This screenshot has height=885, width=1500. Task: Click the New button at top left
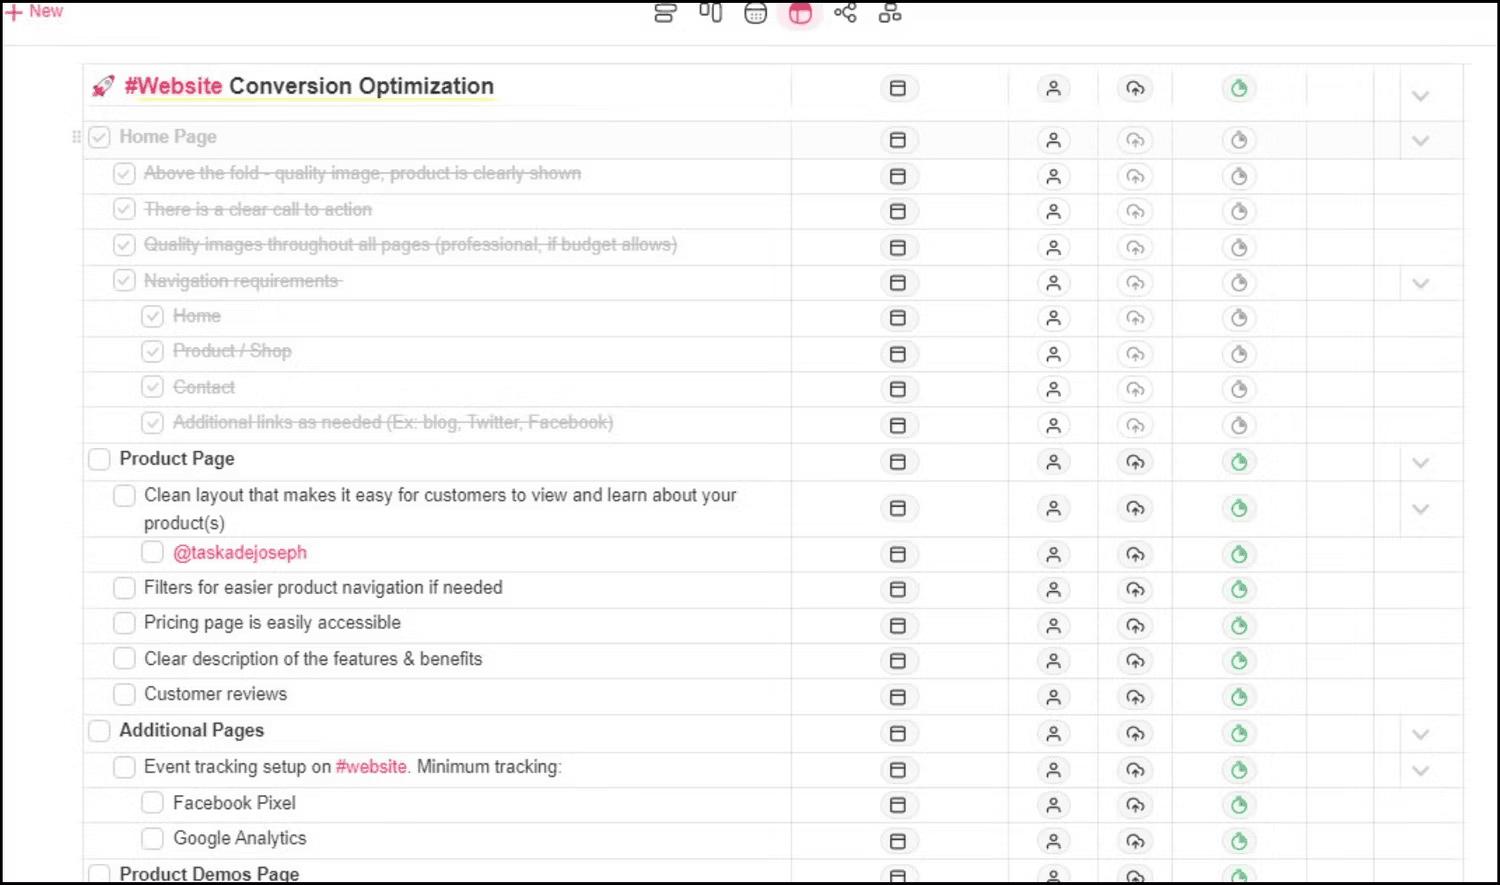(34, 11)
